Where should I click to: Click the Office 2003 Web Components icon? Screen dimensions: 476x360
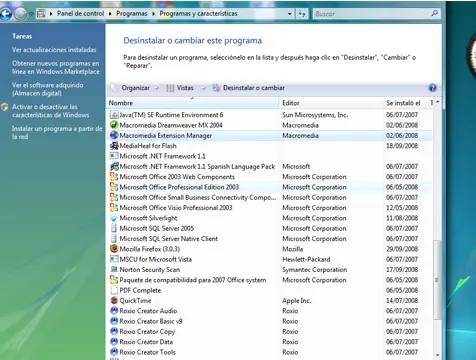pyautogui.click(x=114, y=177)
